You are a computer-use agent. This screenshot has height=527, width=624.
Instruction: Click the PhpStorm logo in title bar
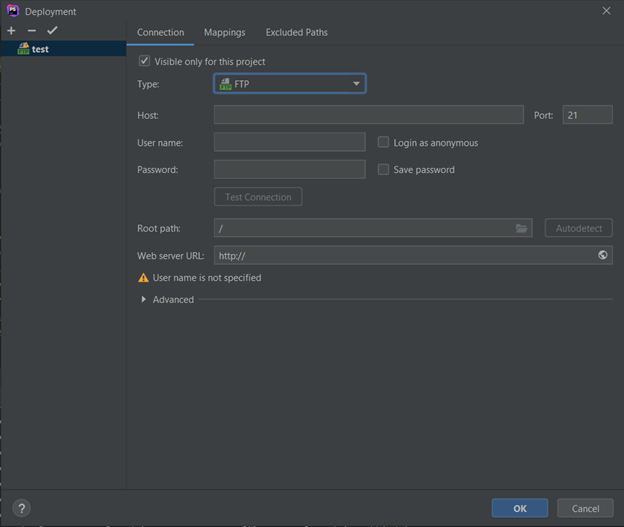tap(13, 11)
